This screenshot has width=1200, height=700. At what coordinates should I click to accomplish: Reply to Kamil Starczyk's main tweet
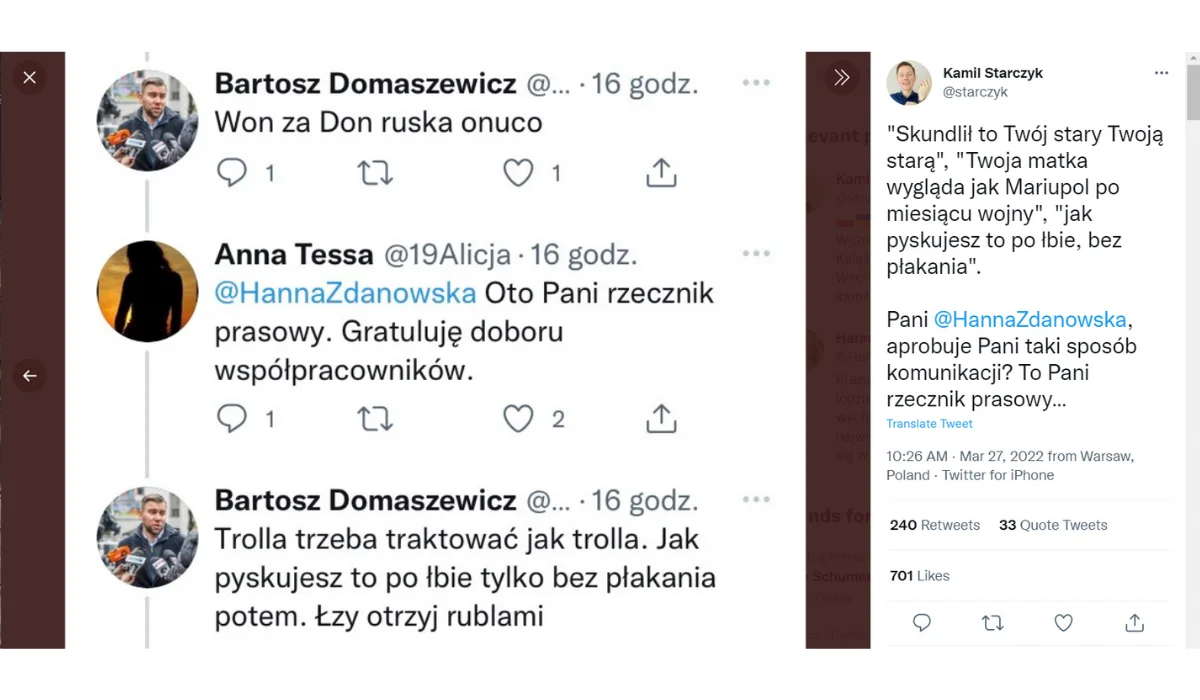(x=922, y=623)
